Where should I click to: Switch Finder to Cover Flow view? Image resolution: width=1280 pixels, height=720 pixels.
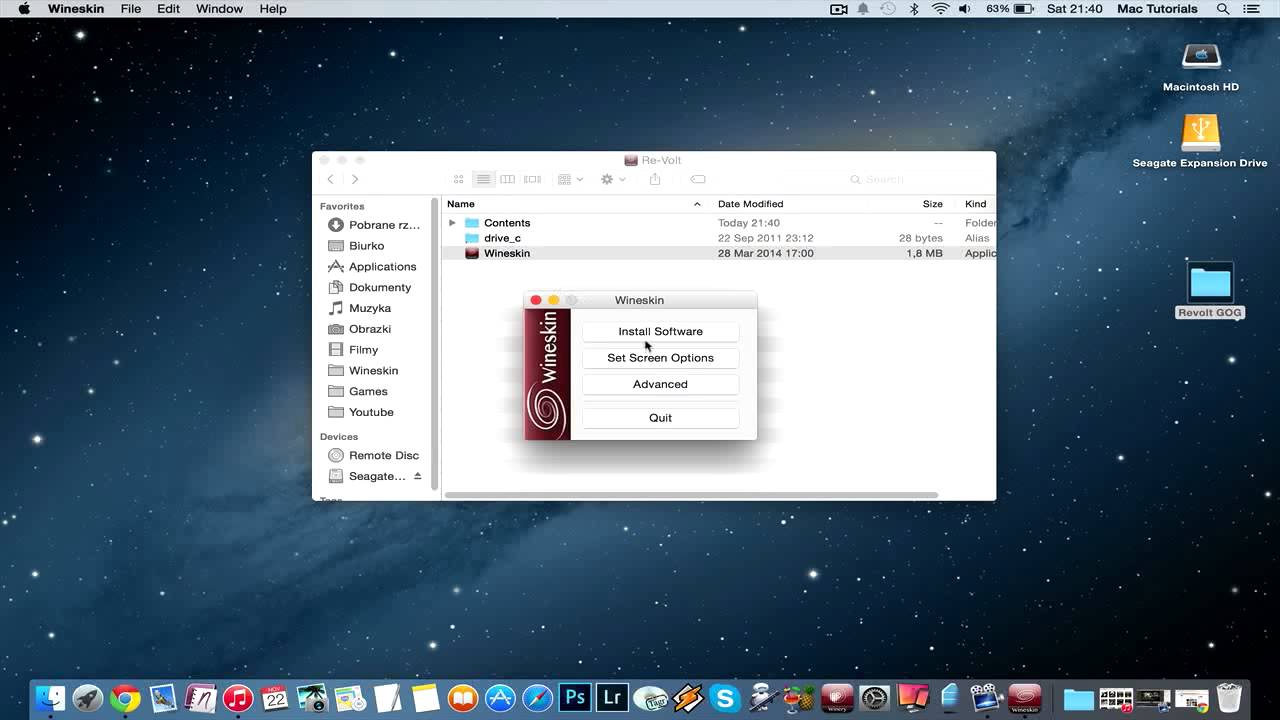[x=532, y=179]
